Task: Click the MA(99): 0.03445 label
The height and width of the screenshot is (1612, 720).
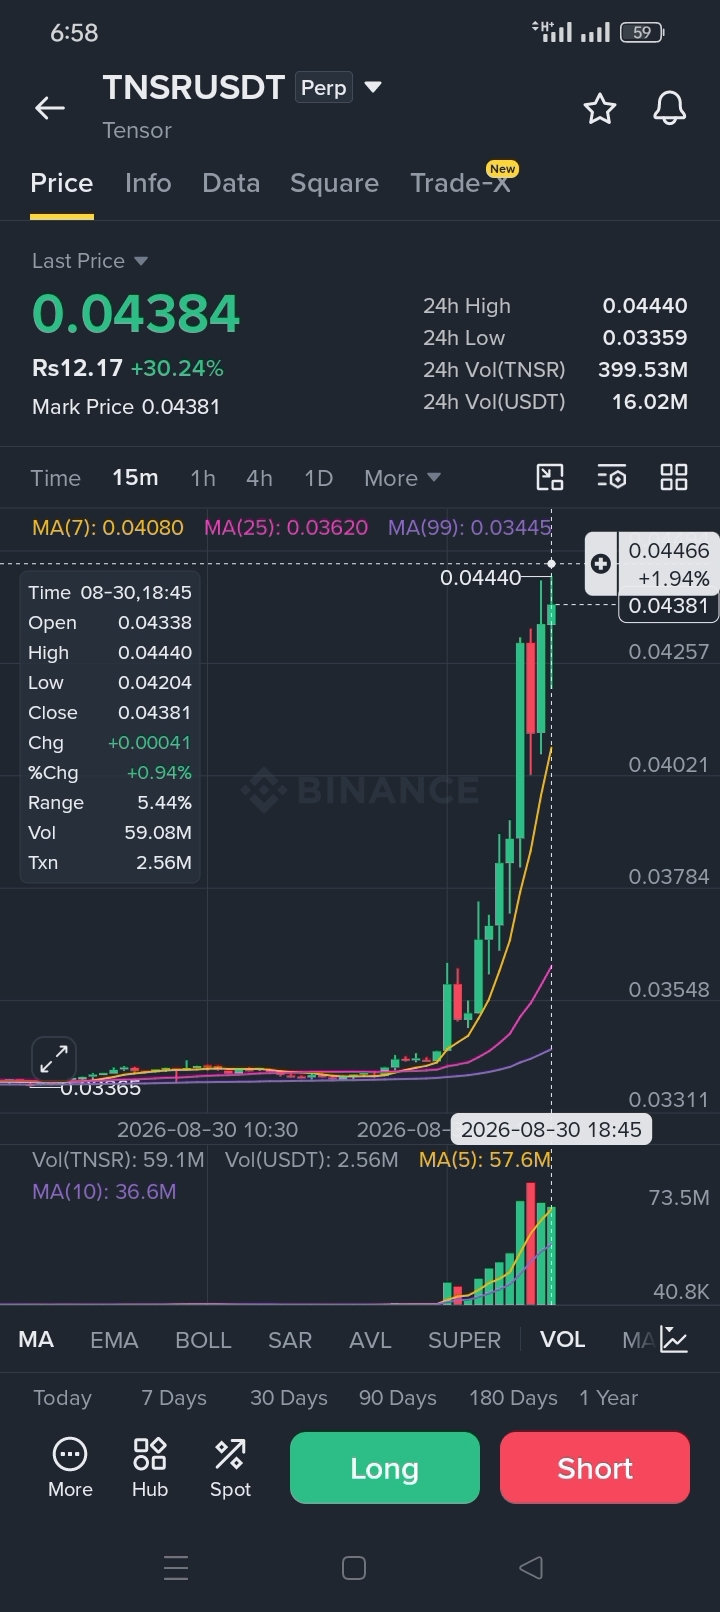Action: (x=470, y=527)
